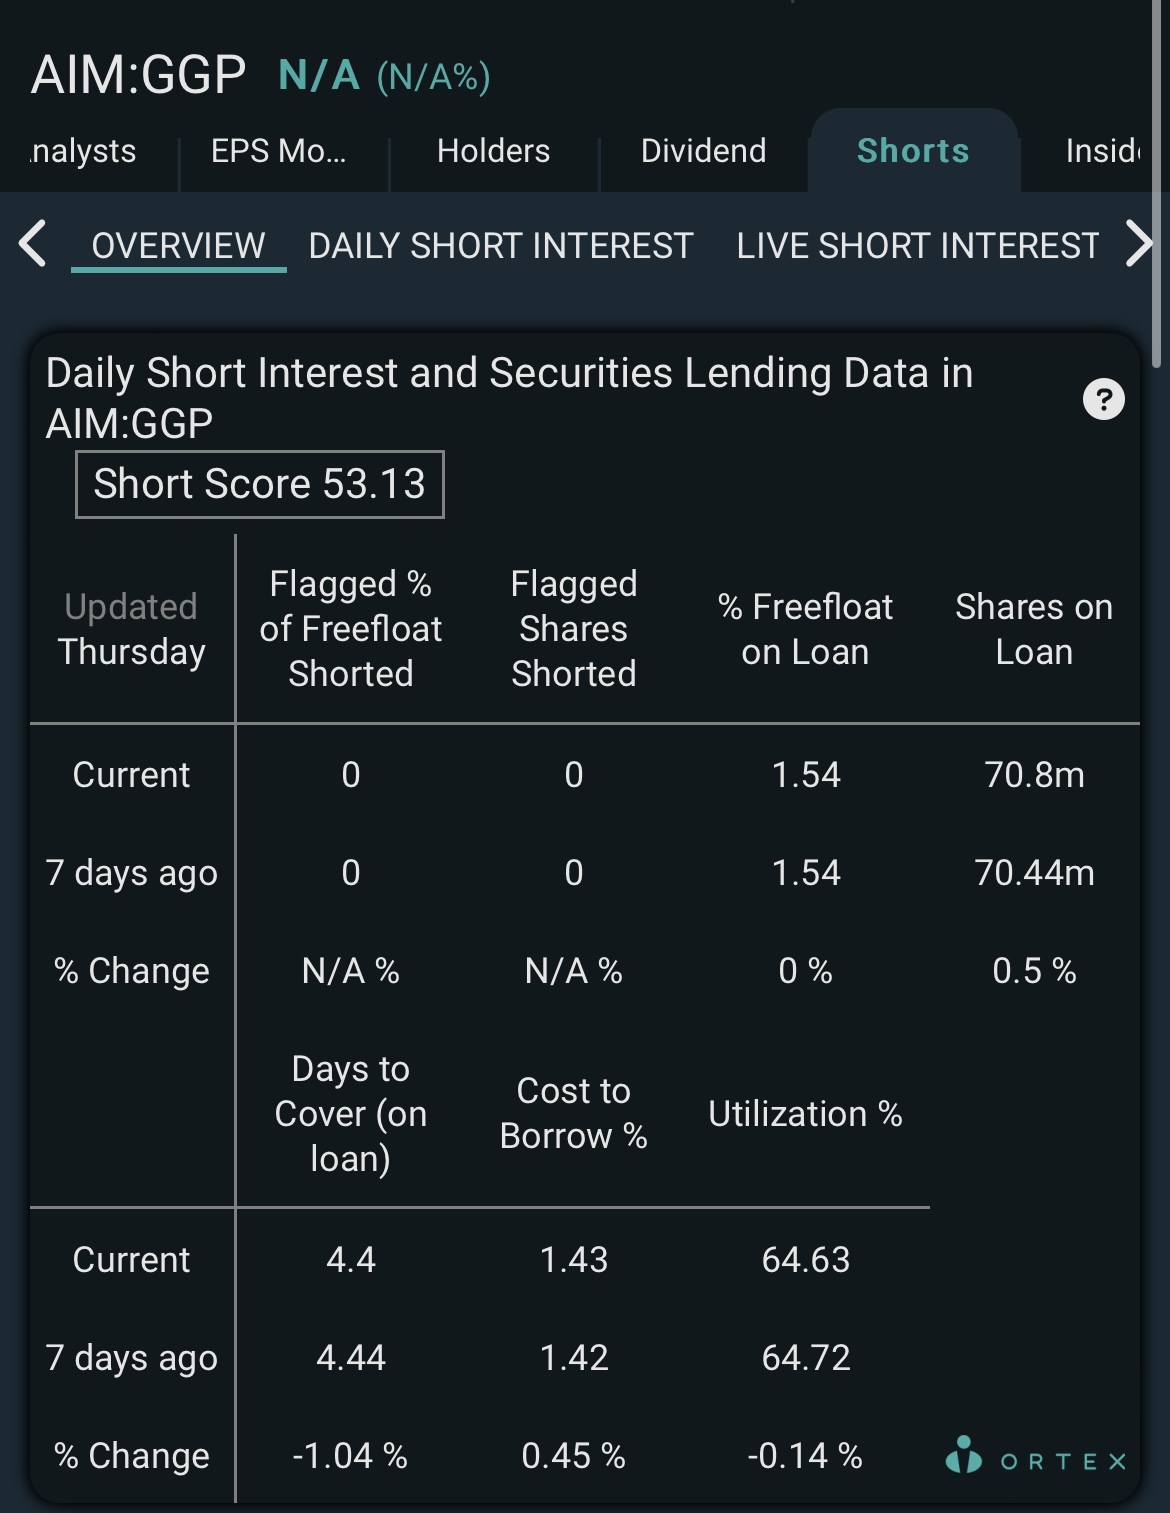Click the Short Score 53.13 box
Screen dimensions: 1170x1513
260,485
